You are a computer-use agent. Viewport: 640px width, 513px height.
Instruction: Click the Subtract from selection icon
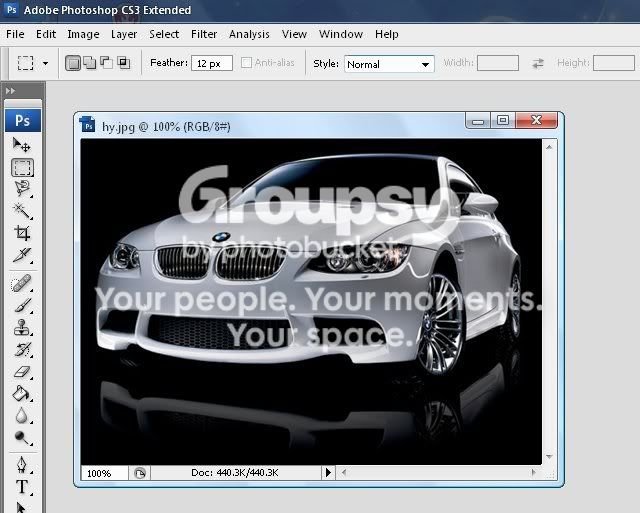(x=106, y=62)
